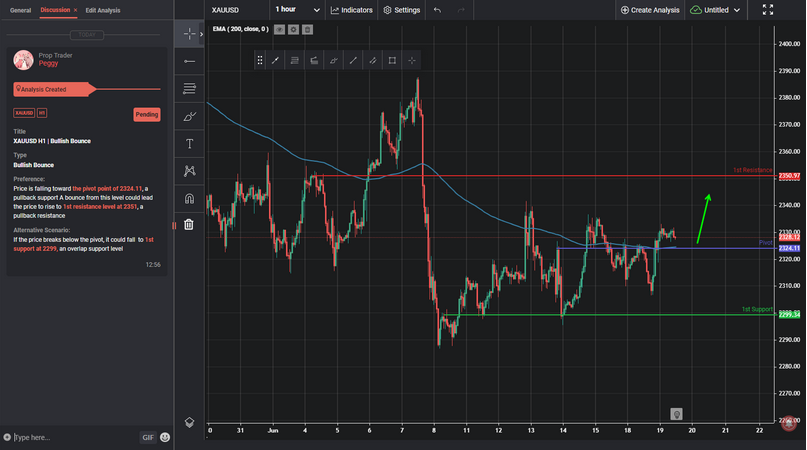This screenshot has height=450, width=807.
Task: Choose the rectangle shape tool
Action: pyautogui.click(x=392, y=60)
